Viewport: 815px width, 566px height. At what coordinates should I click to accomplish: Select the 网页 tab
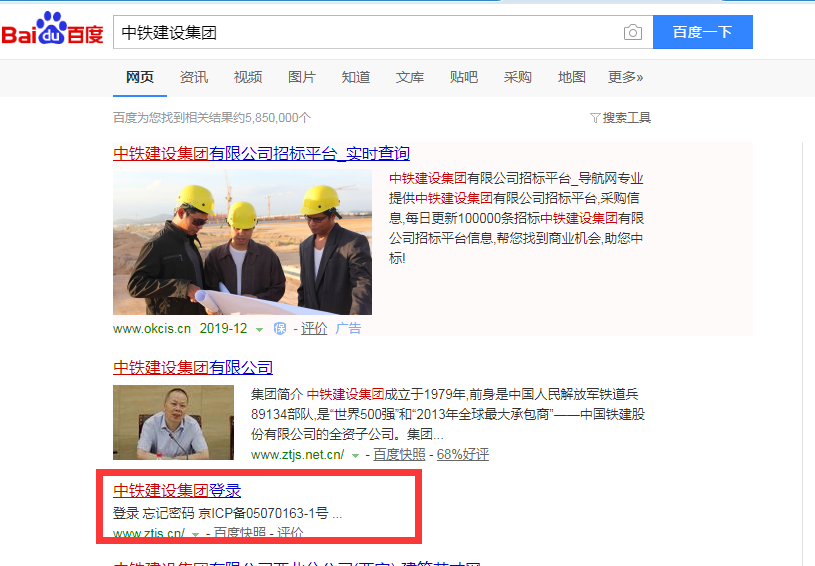(x=140, y=77)
